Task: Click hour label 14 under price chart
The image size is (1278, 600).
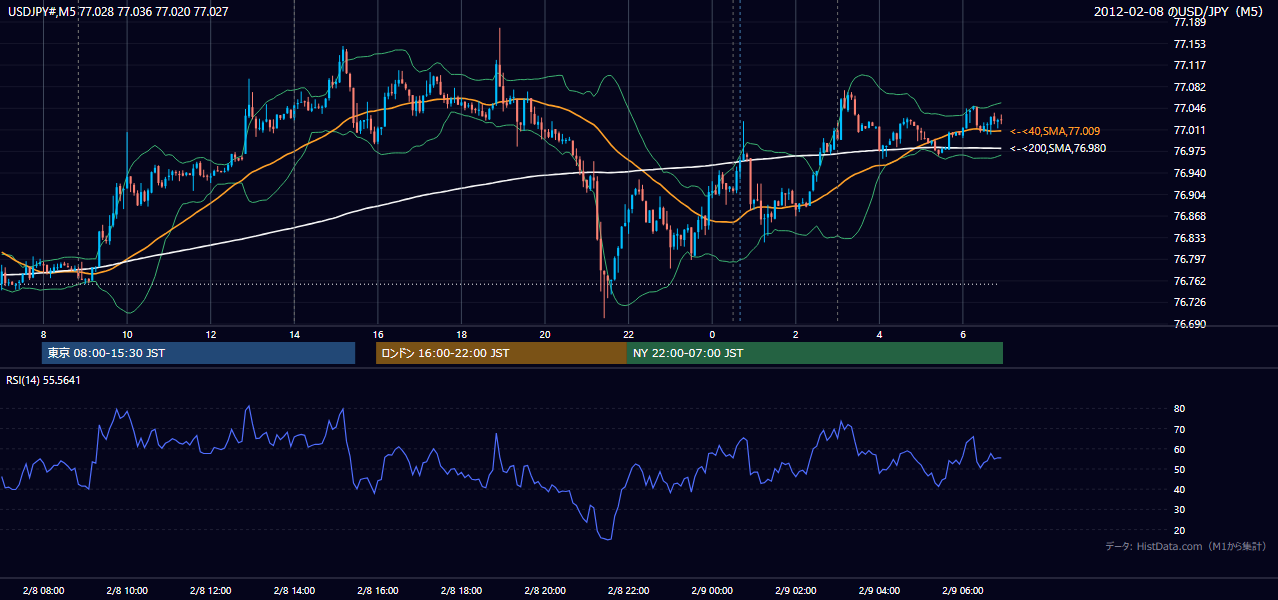Action: click(294, 334)
